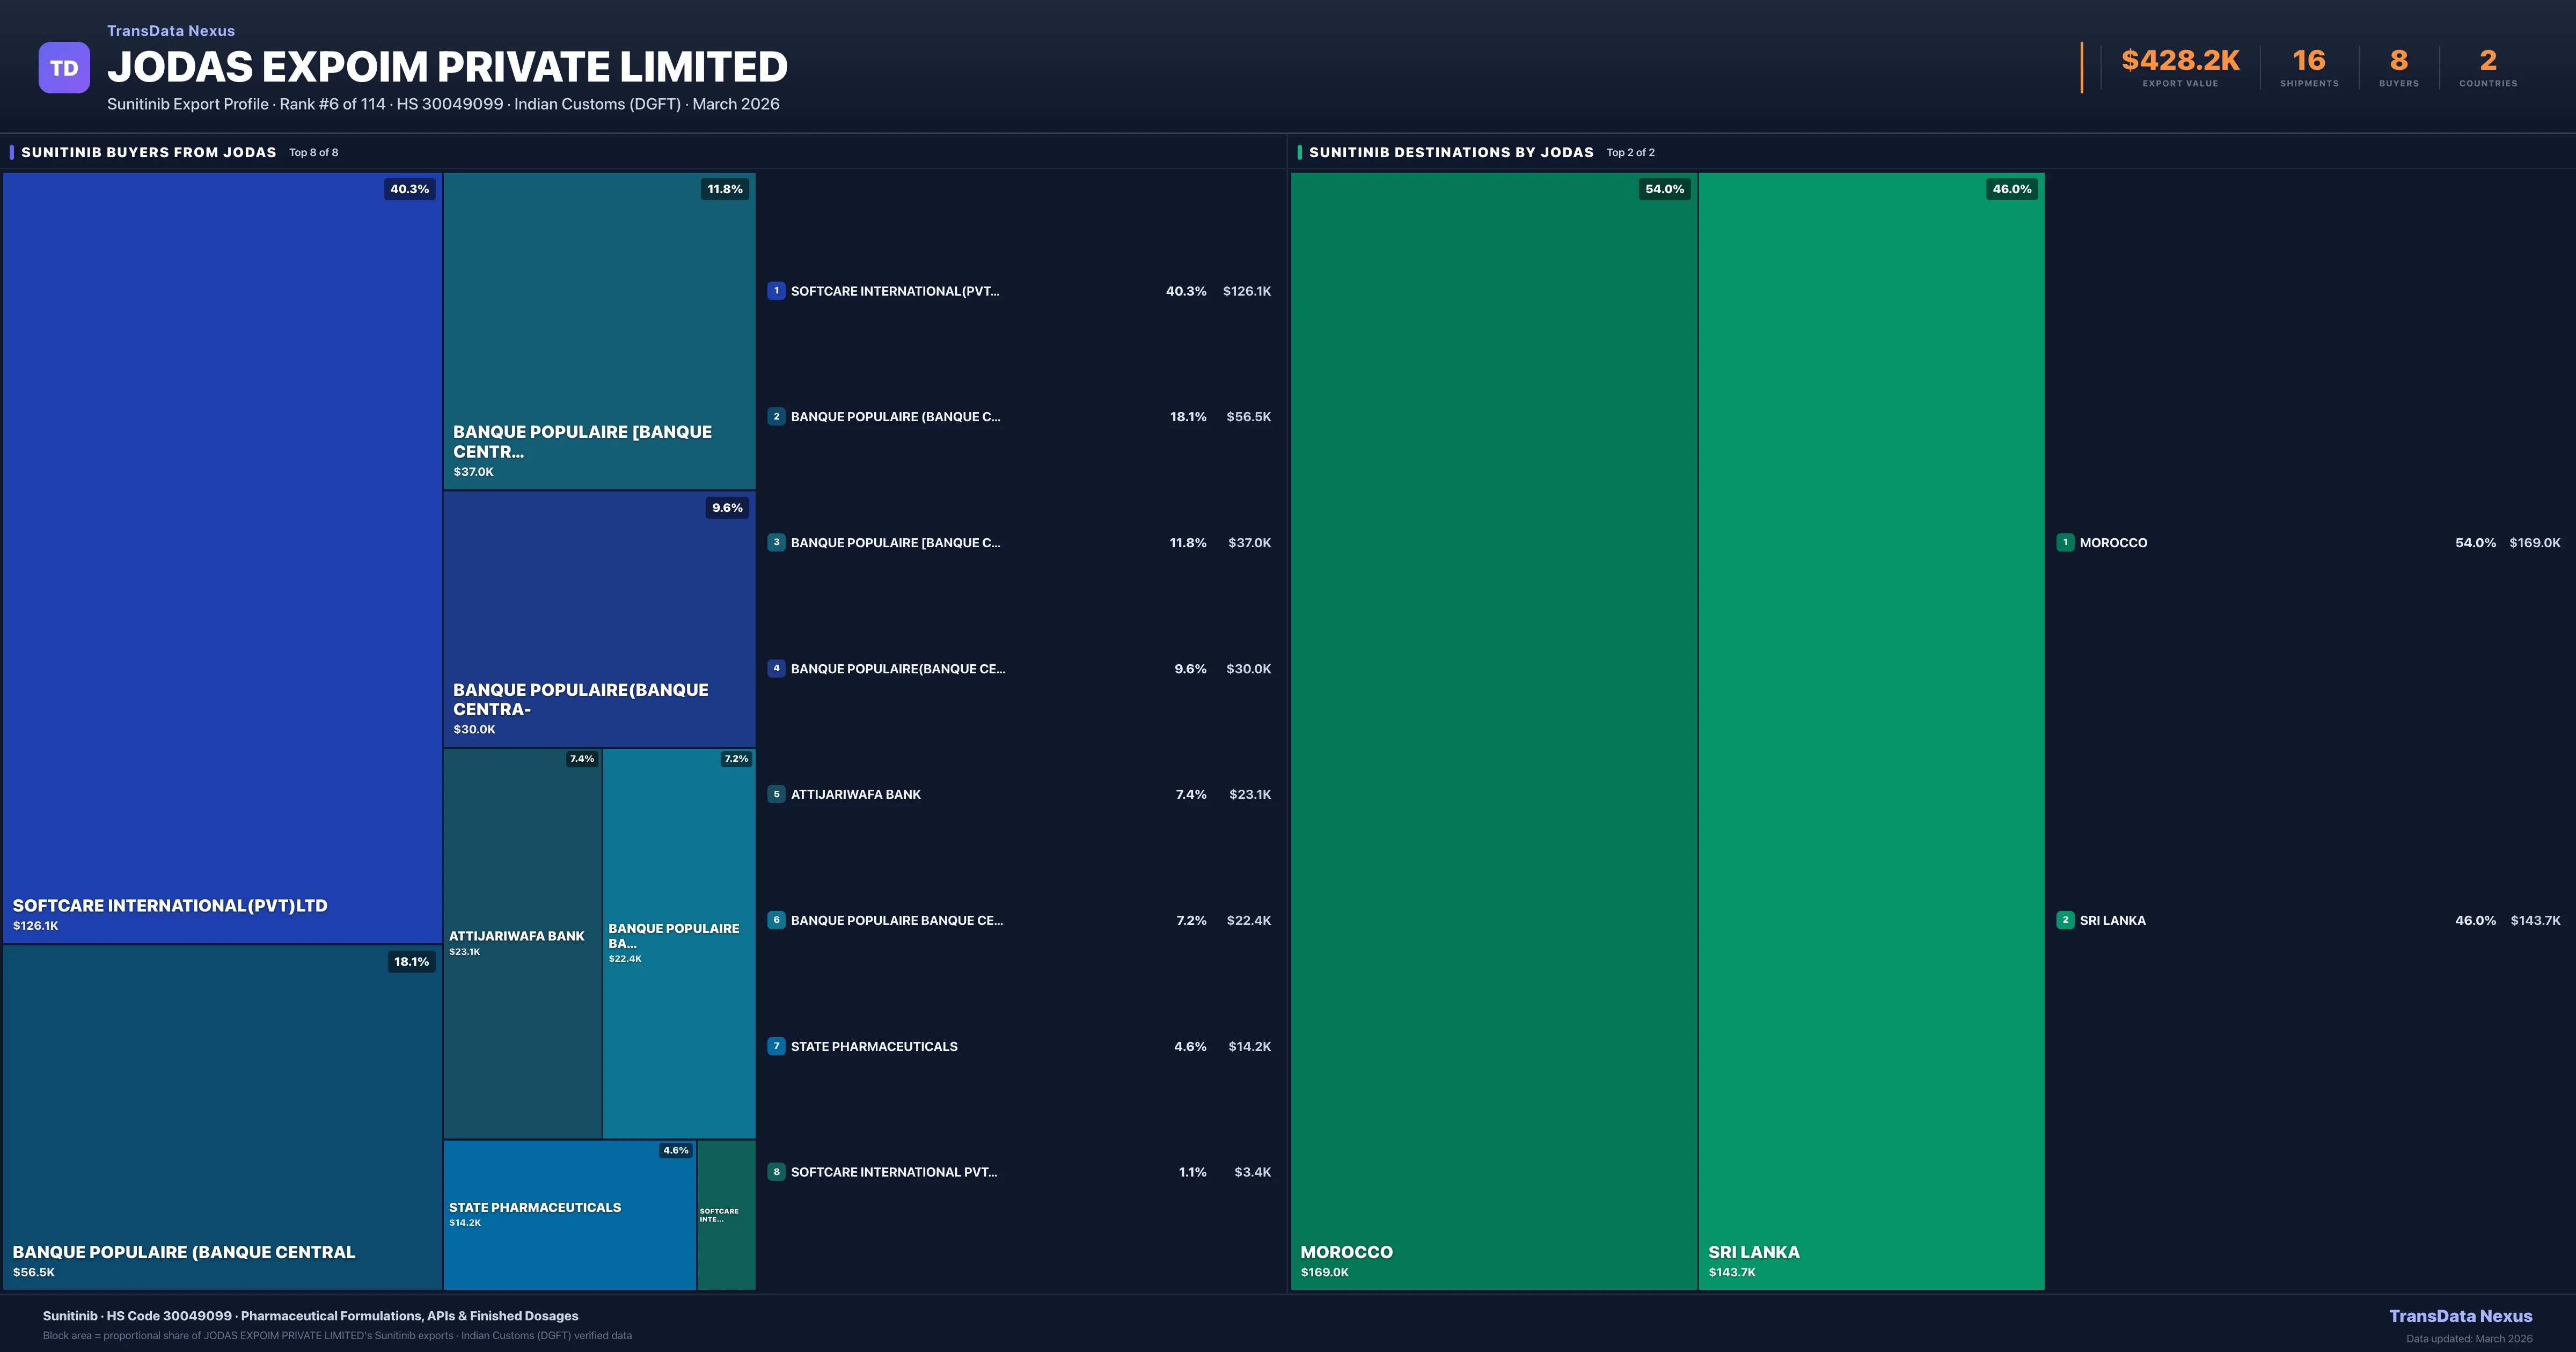Image resolution: width=2576 pixels, height=1352 pixels.
Task: Click the TransData Nexus footer brand link
Action: pos(2460,1316)
